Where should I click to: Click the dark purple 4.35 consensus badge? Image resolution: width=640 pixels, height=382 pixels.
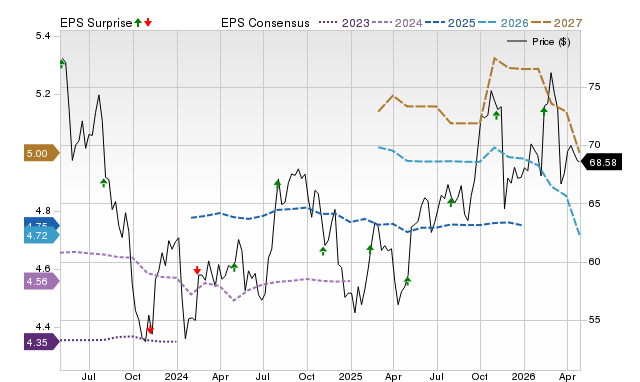pyautogui.click(x=42, y=342)
